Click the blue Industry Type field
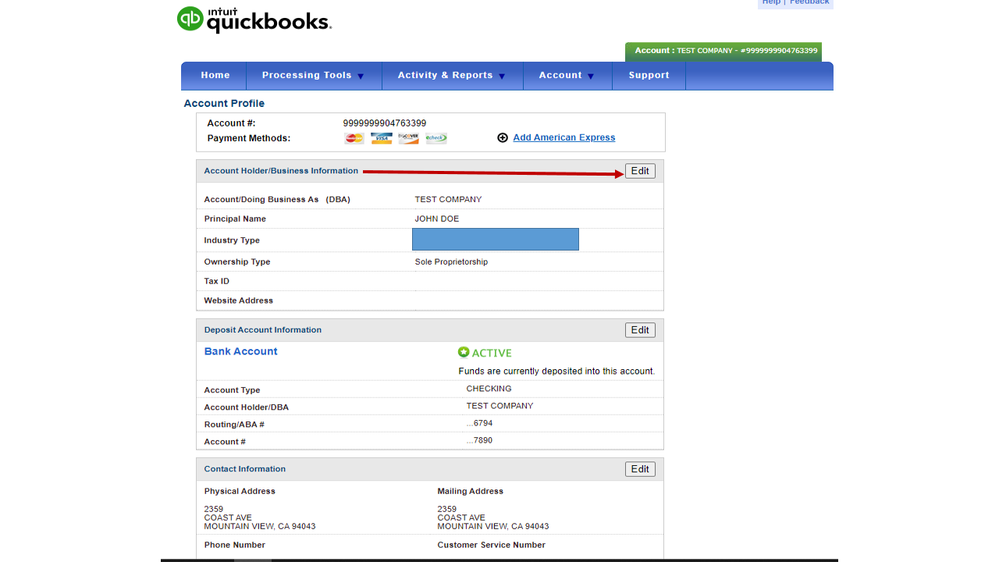 point(495,240)
